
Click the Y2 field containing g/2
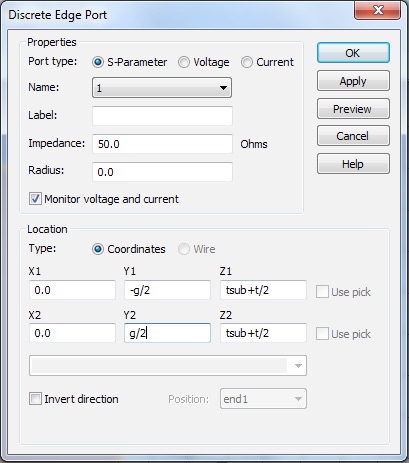[167, 333]
